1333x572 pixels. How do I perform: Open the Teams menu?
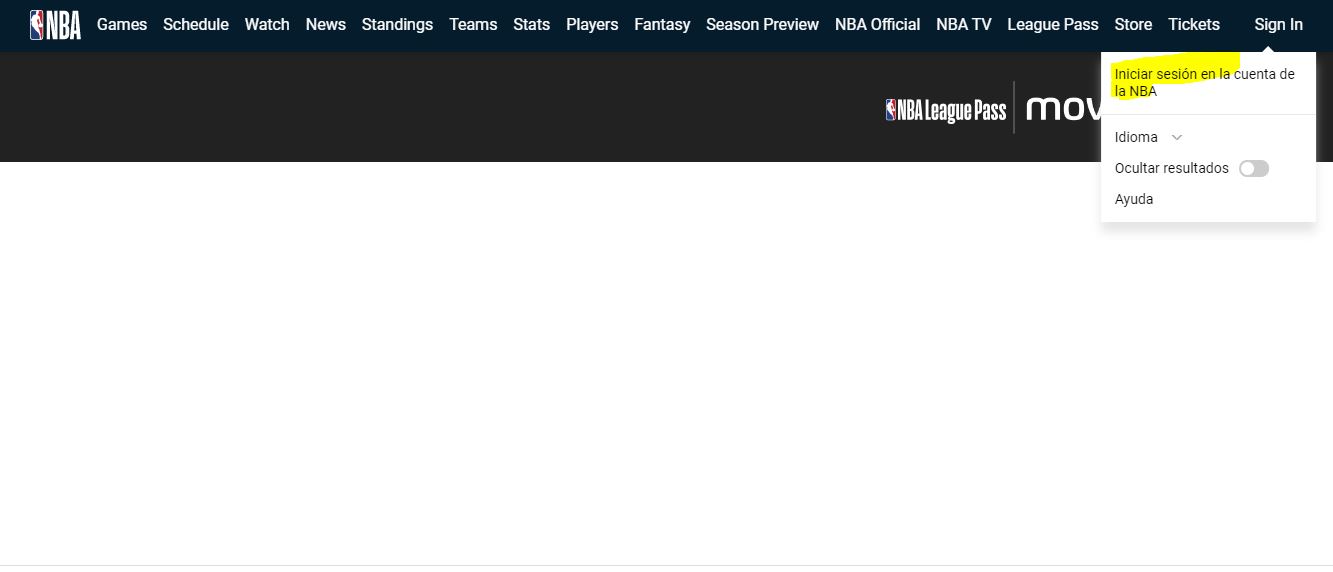473,25
